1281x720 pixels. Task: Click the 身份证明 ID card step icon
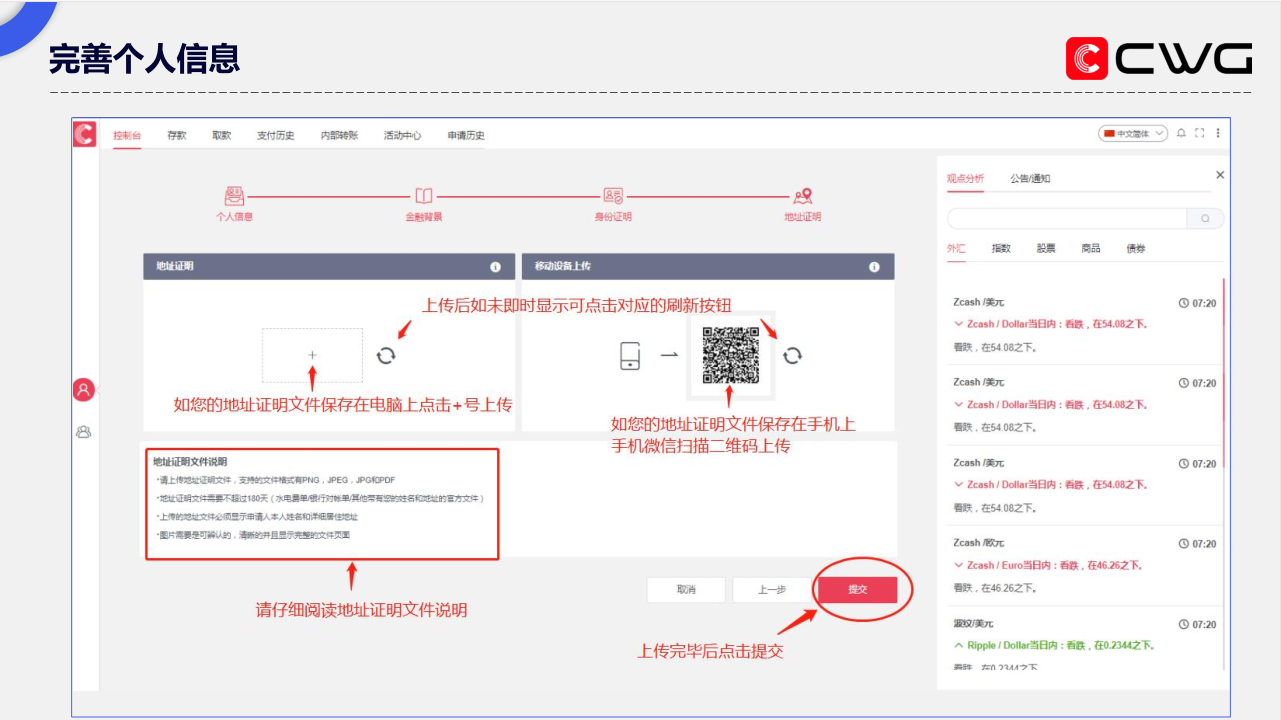tap(613, 196)
